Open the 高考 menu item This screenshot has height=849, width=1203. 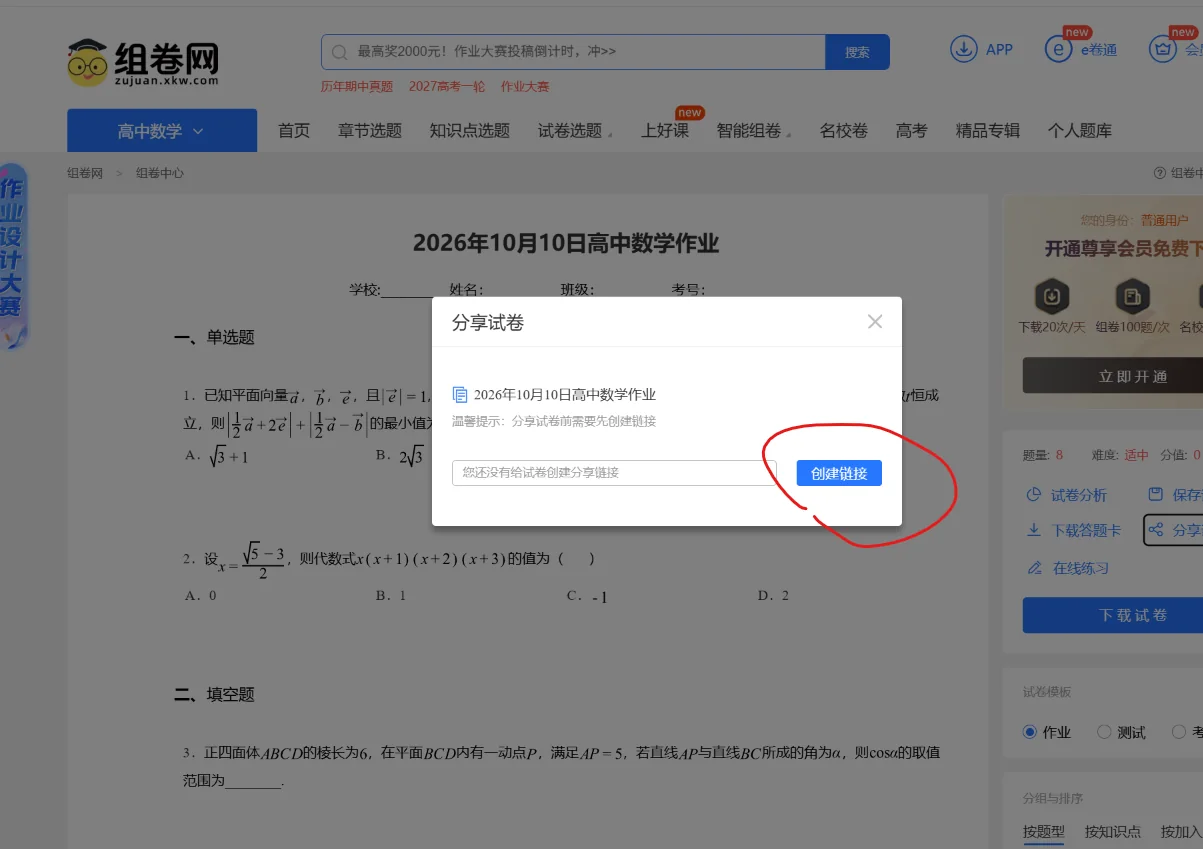pyautogui.click(x=912, y=131)
